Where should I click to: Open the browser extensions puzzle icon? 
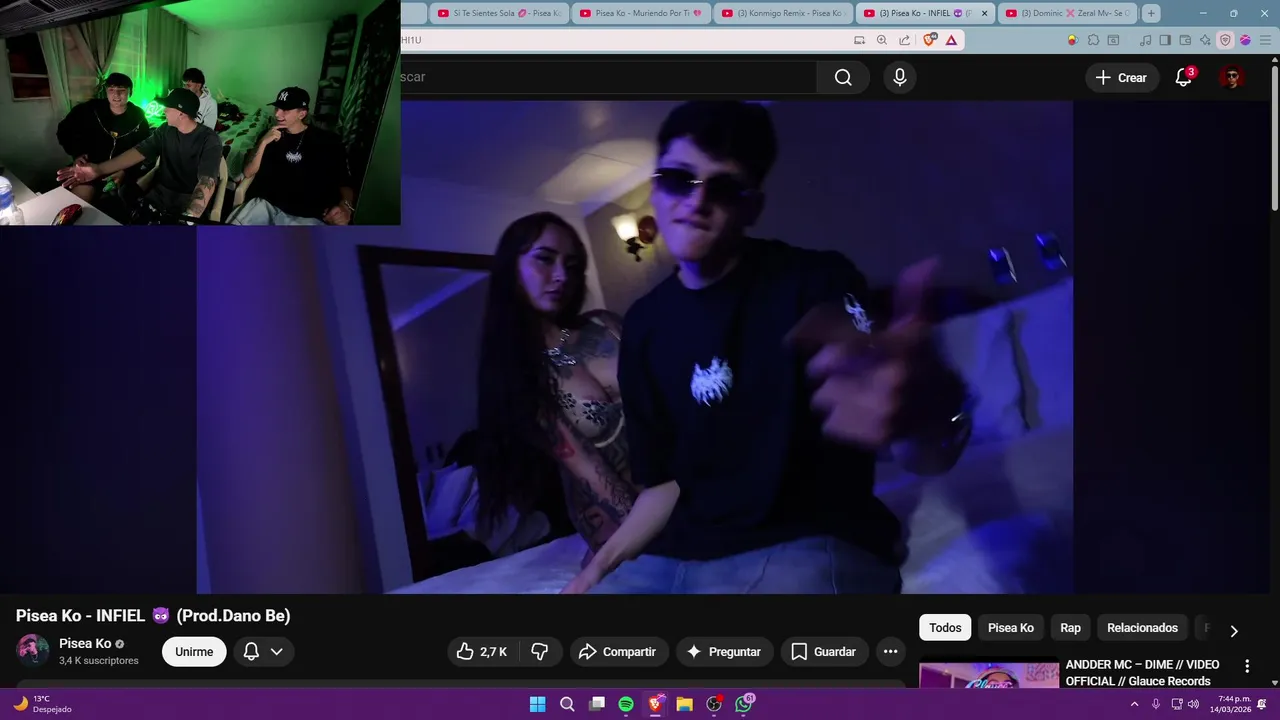click(x=1093, y=40)
